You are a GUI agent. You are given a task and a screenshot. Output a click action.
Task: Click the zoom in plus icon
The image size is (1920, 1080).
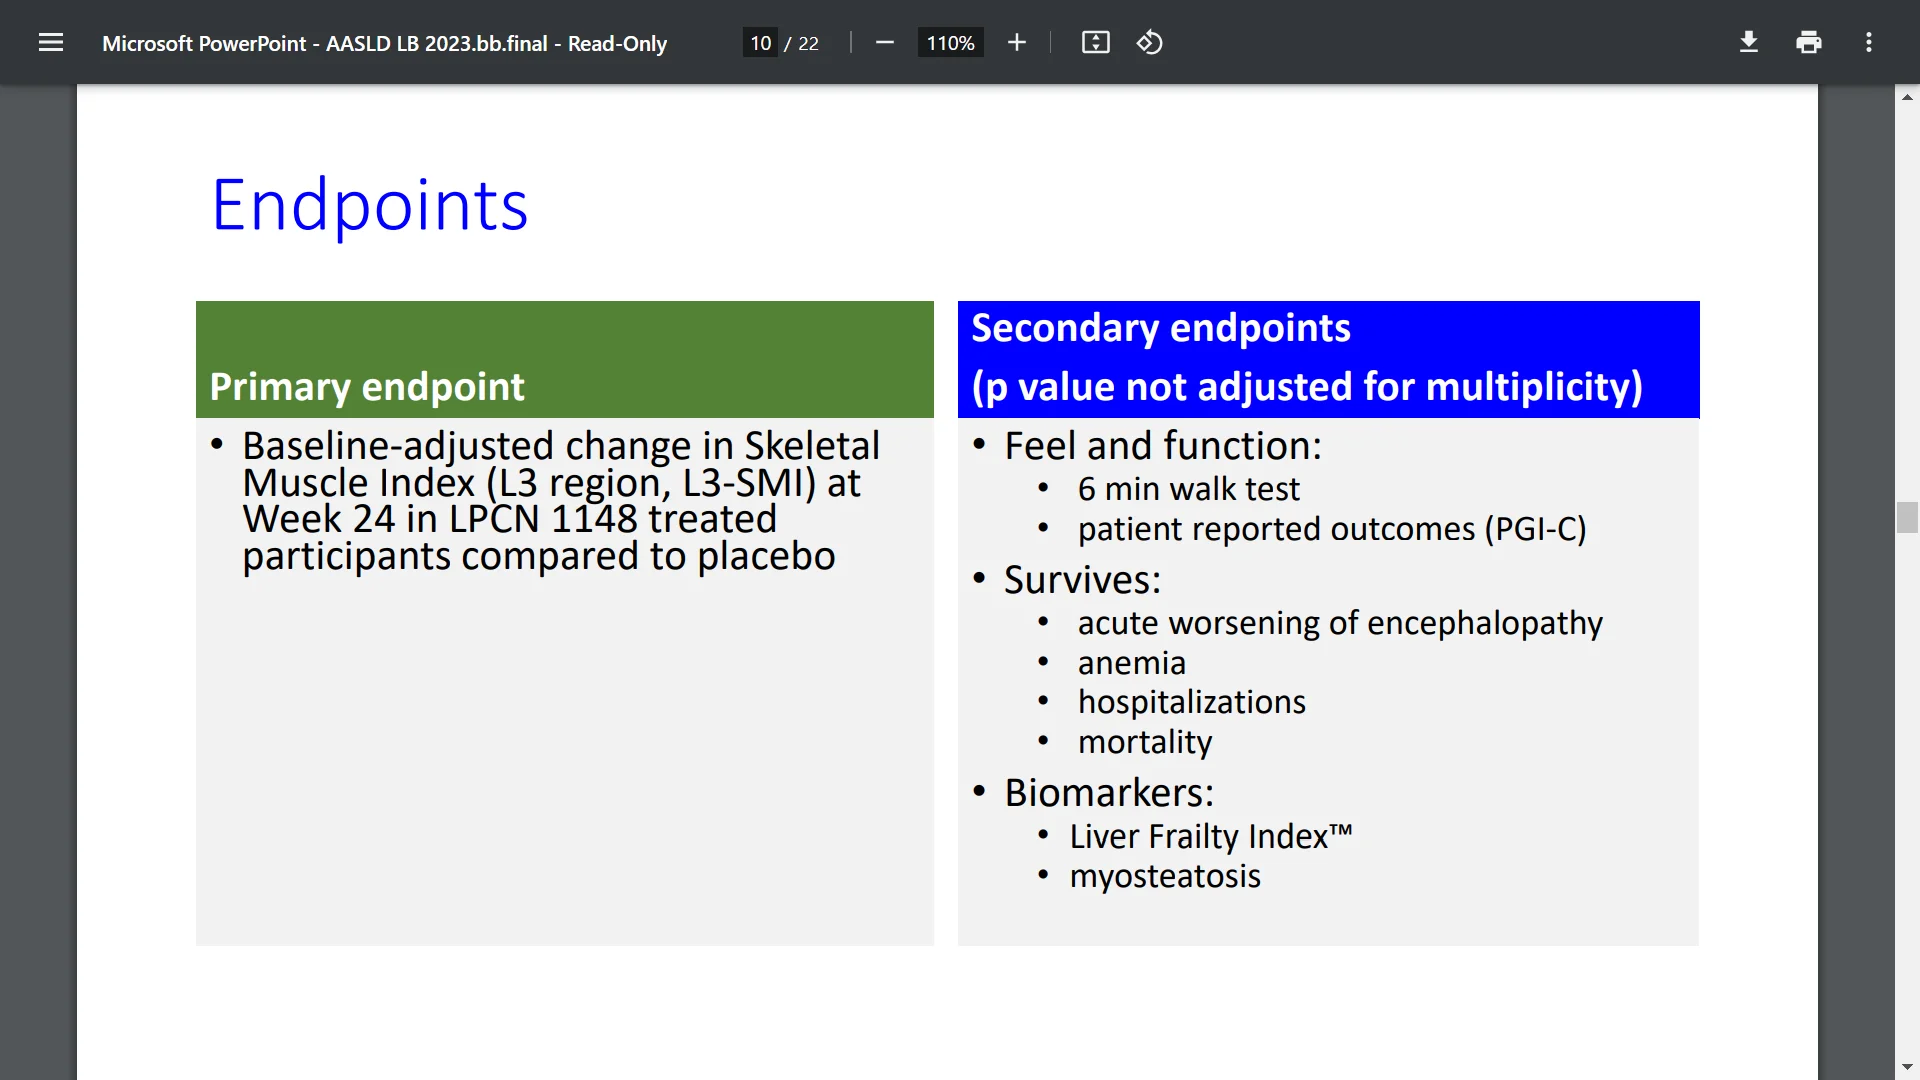(1017, 43)
